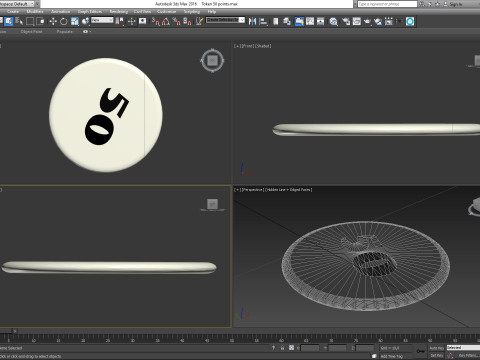This screenshot has width=480, height=360.
Task: Click the Use Pivot Point Center icon
Action: click(x=119, y=22)
